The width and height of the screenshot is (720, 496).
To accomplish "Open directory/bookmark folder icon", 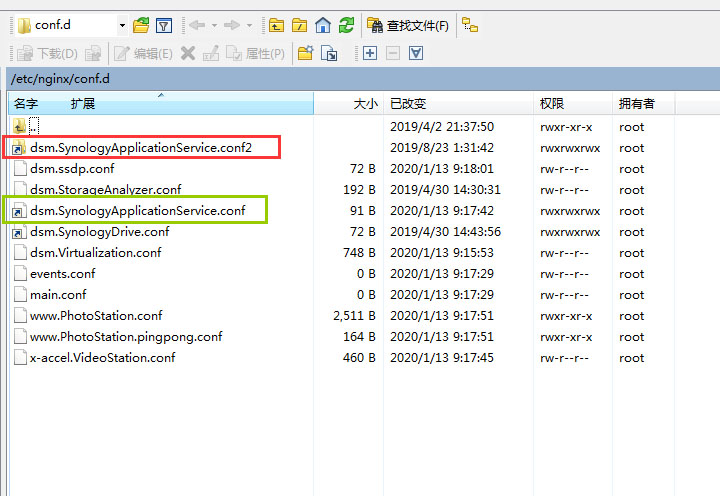I will click(141, 25).
